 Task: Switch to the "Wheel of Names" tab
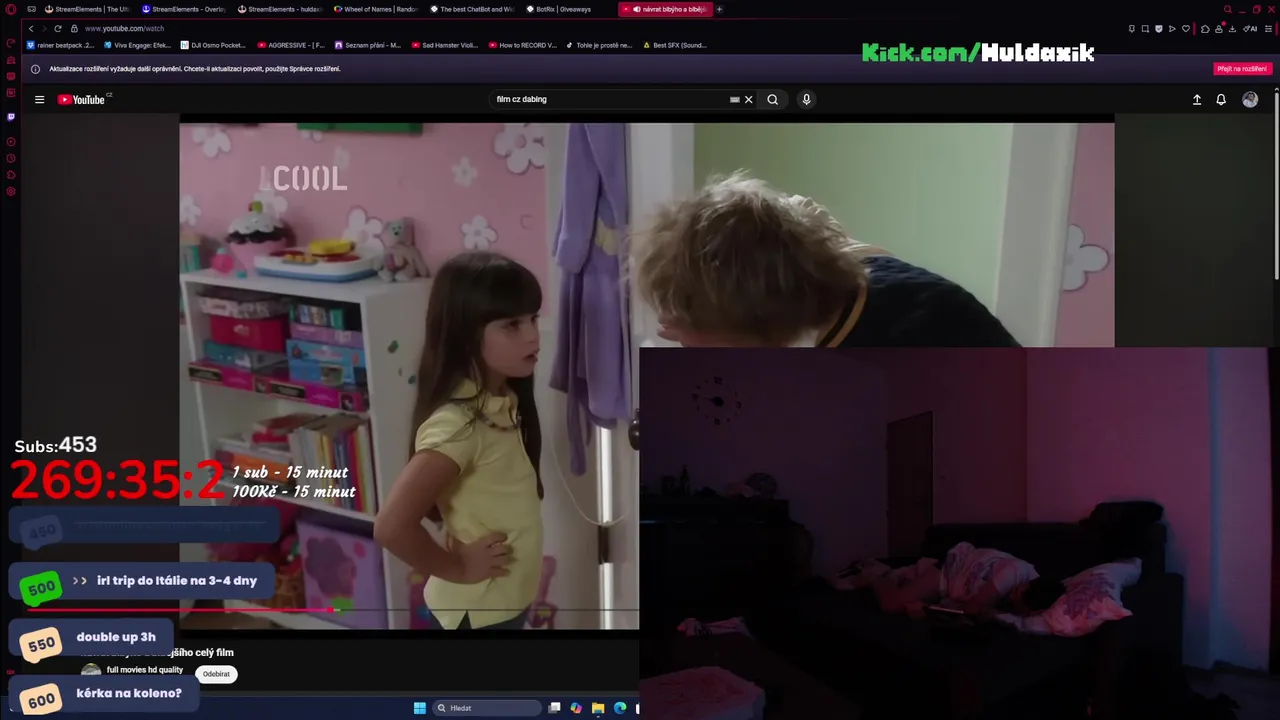375,9
